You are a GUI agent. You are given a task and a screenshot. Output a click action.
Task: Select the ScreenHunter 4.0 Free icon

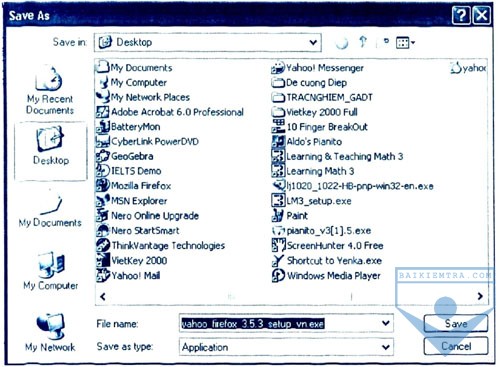pyautogui.click(x=278, y=246)
